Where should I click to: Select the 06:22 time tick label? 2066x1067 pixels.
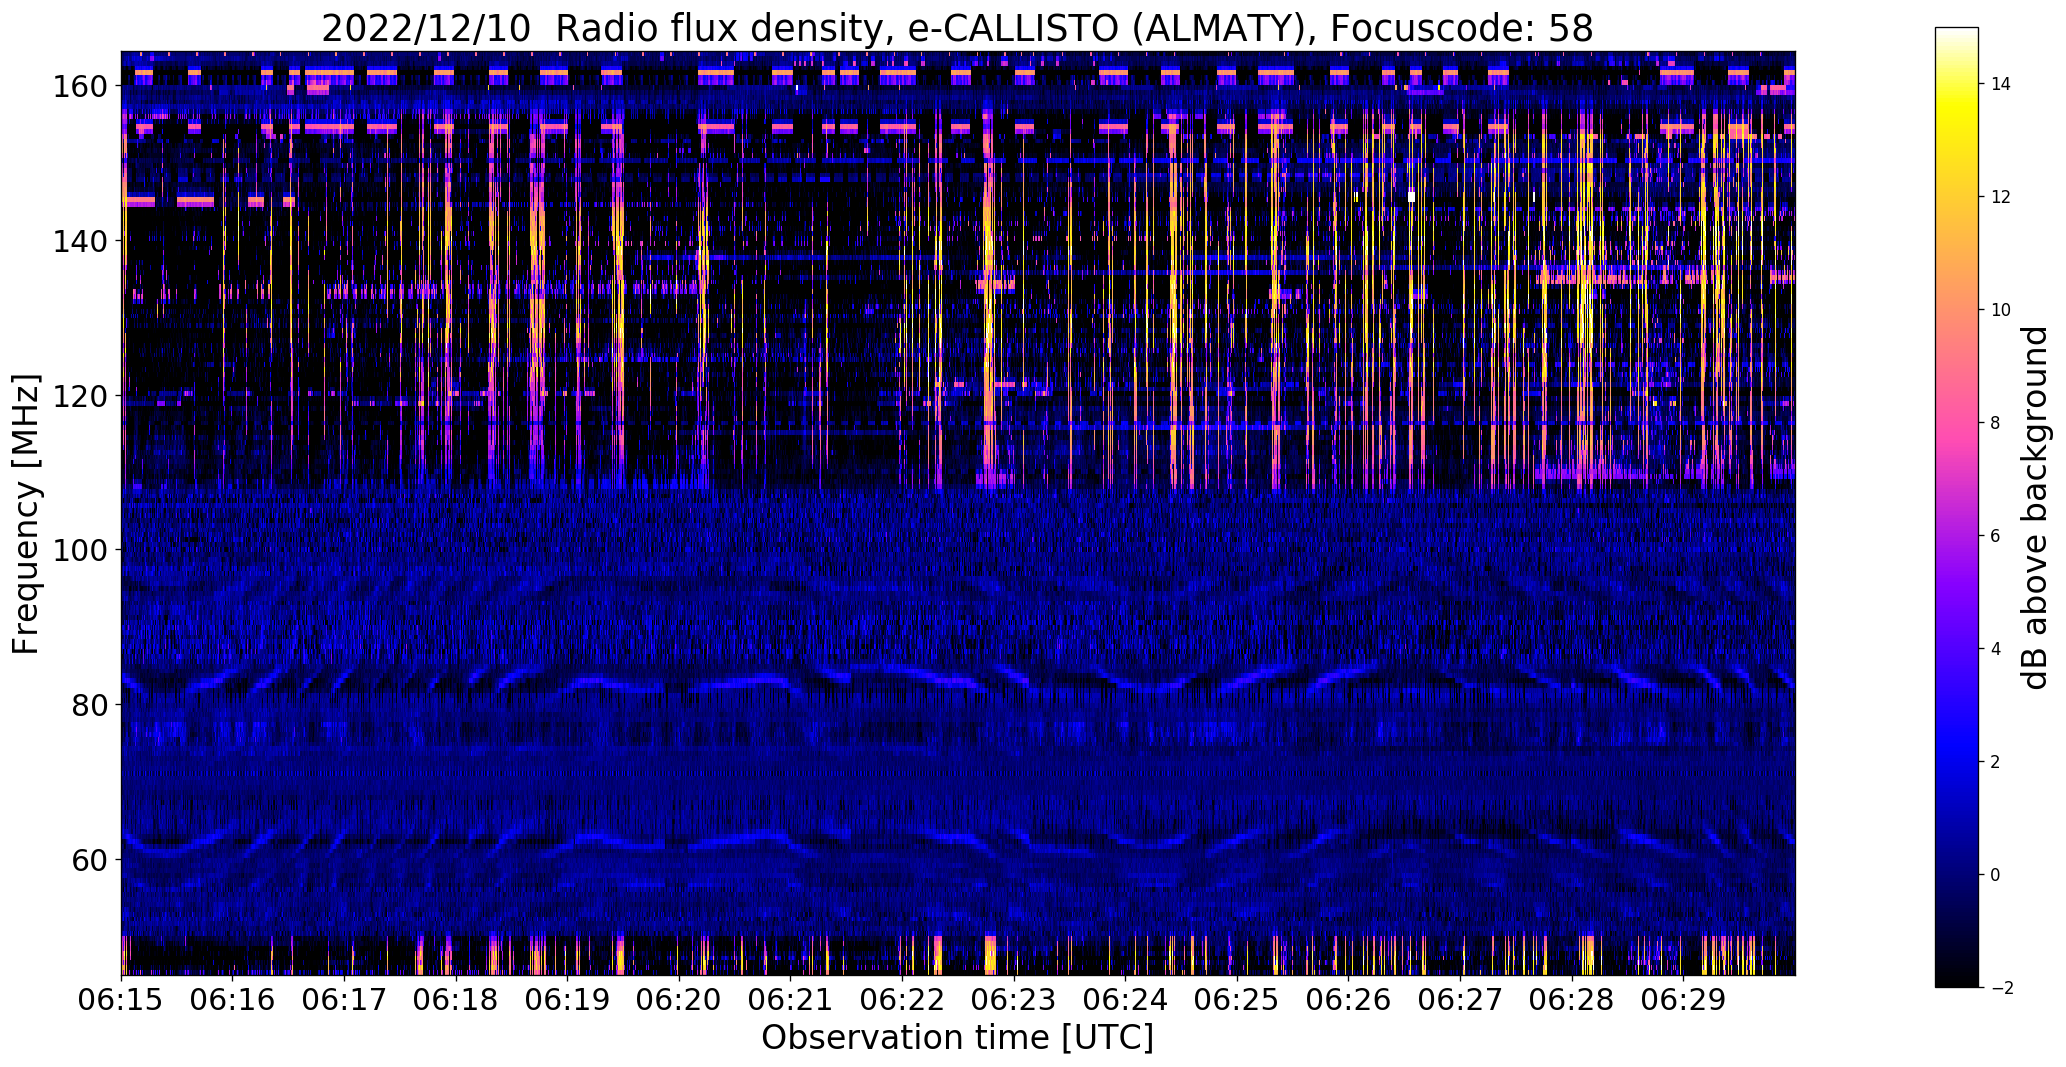click(902, 1000)
